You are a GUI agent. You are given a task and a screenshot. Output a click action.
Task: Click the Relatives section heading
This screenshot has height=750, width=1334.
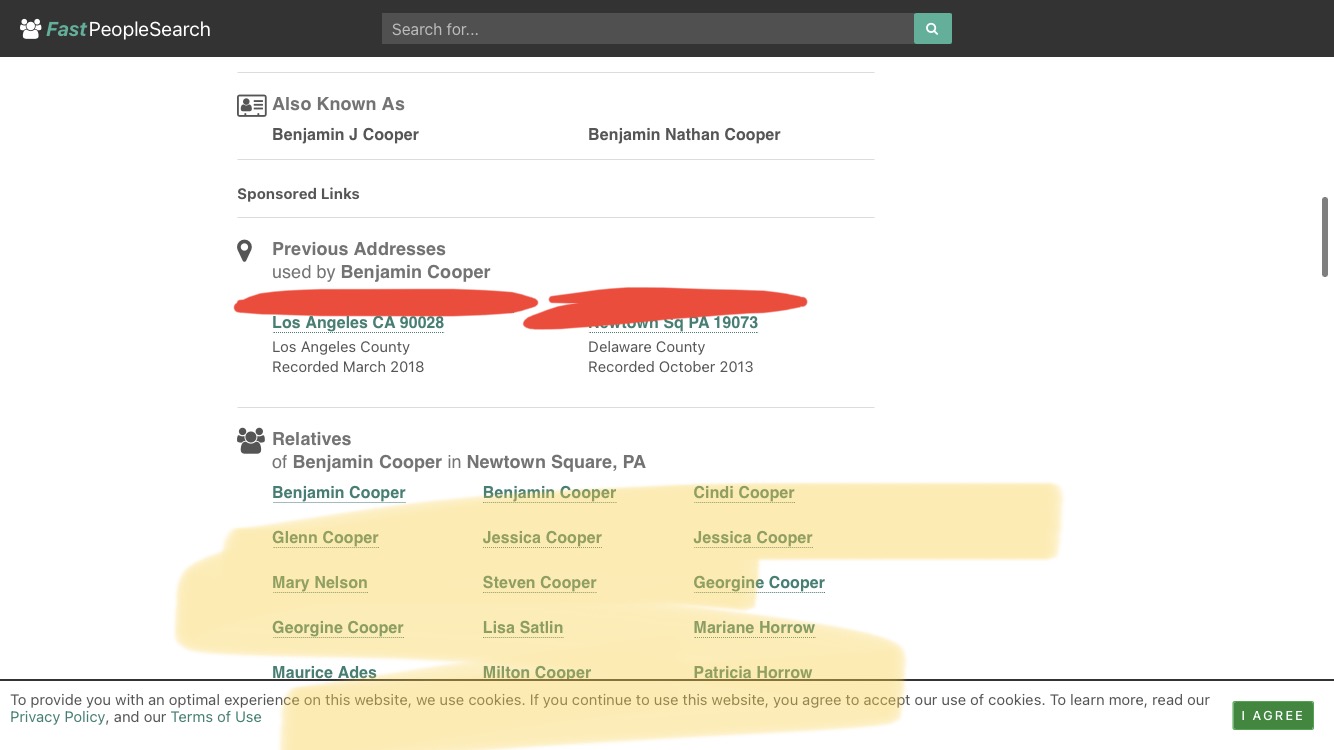click(x=312, y=439)
